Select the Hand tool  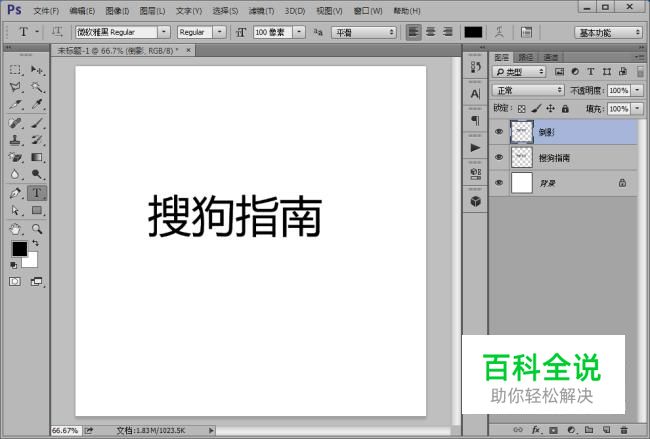pos(15,229)
